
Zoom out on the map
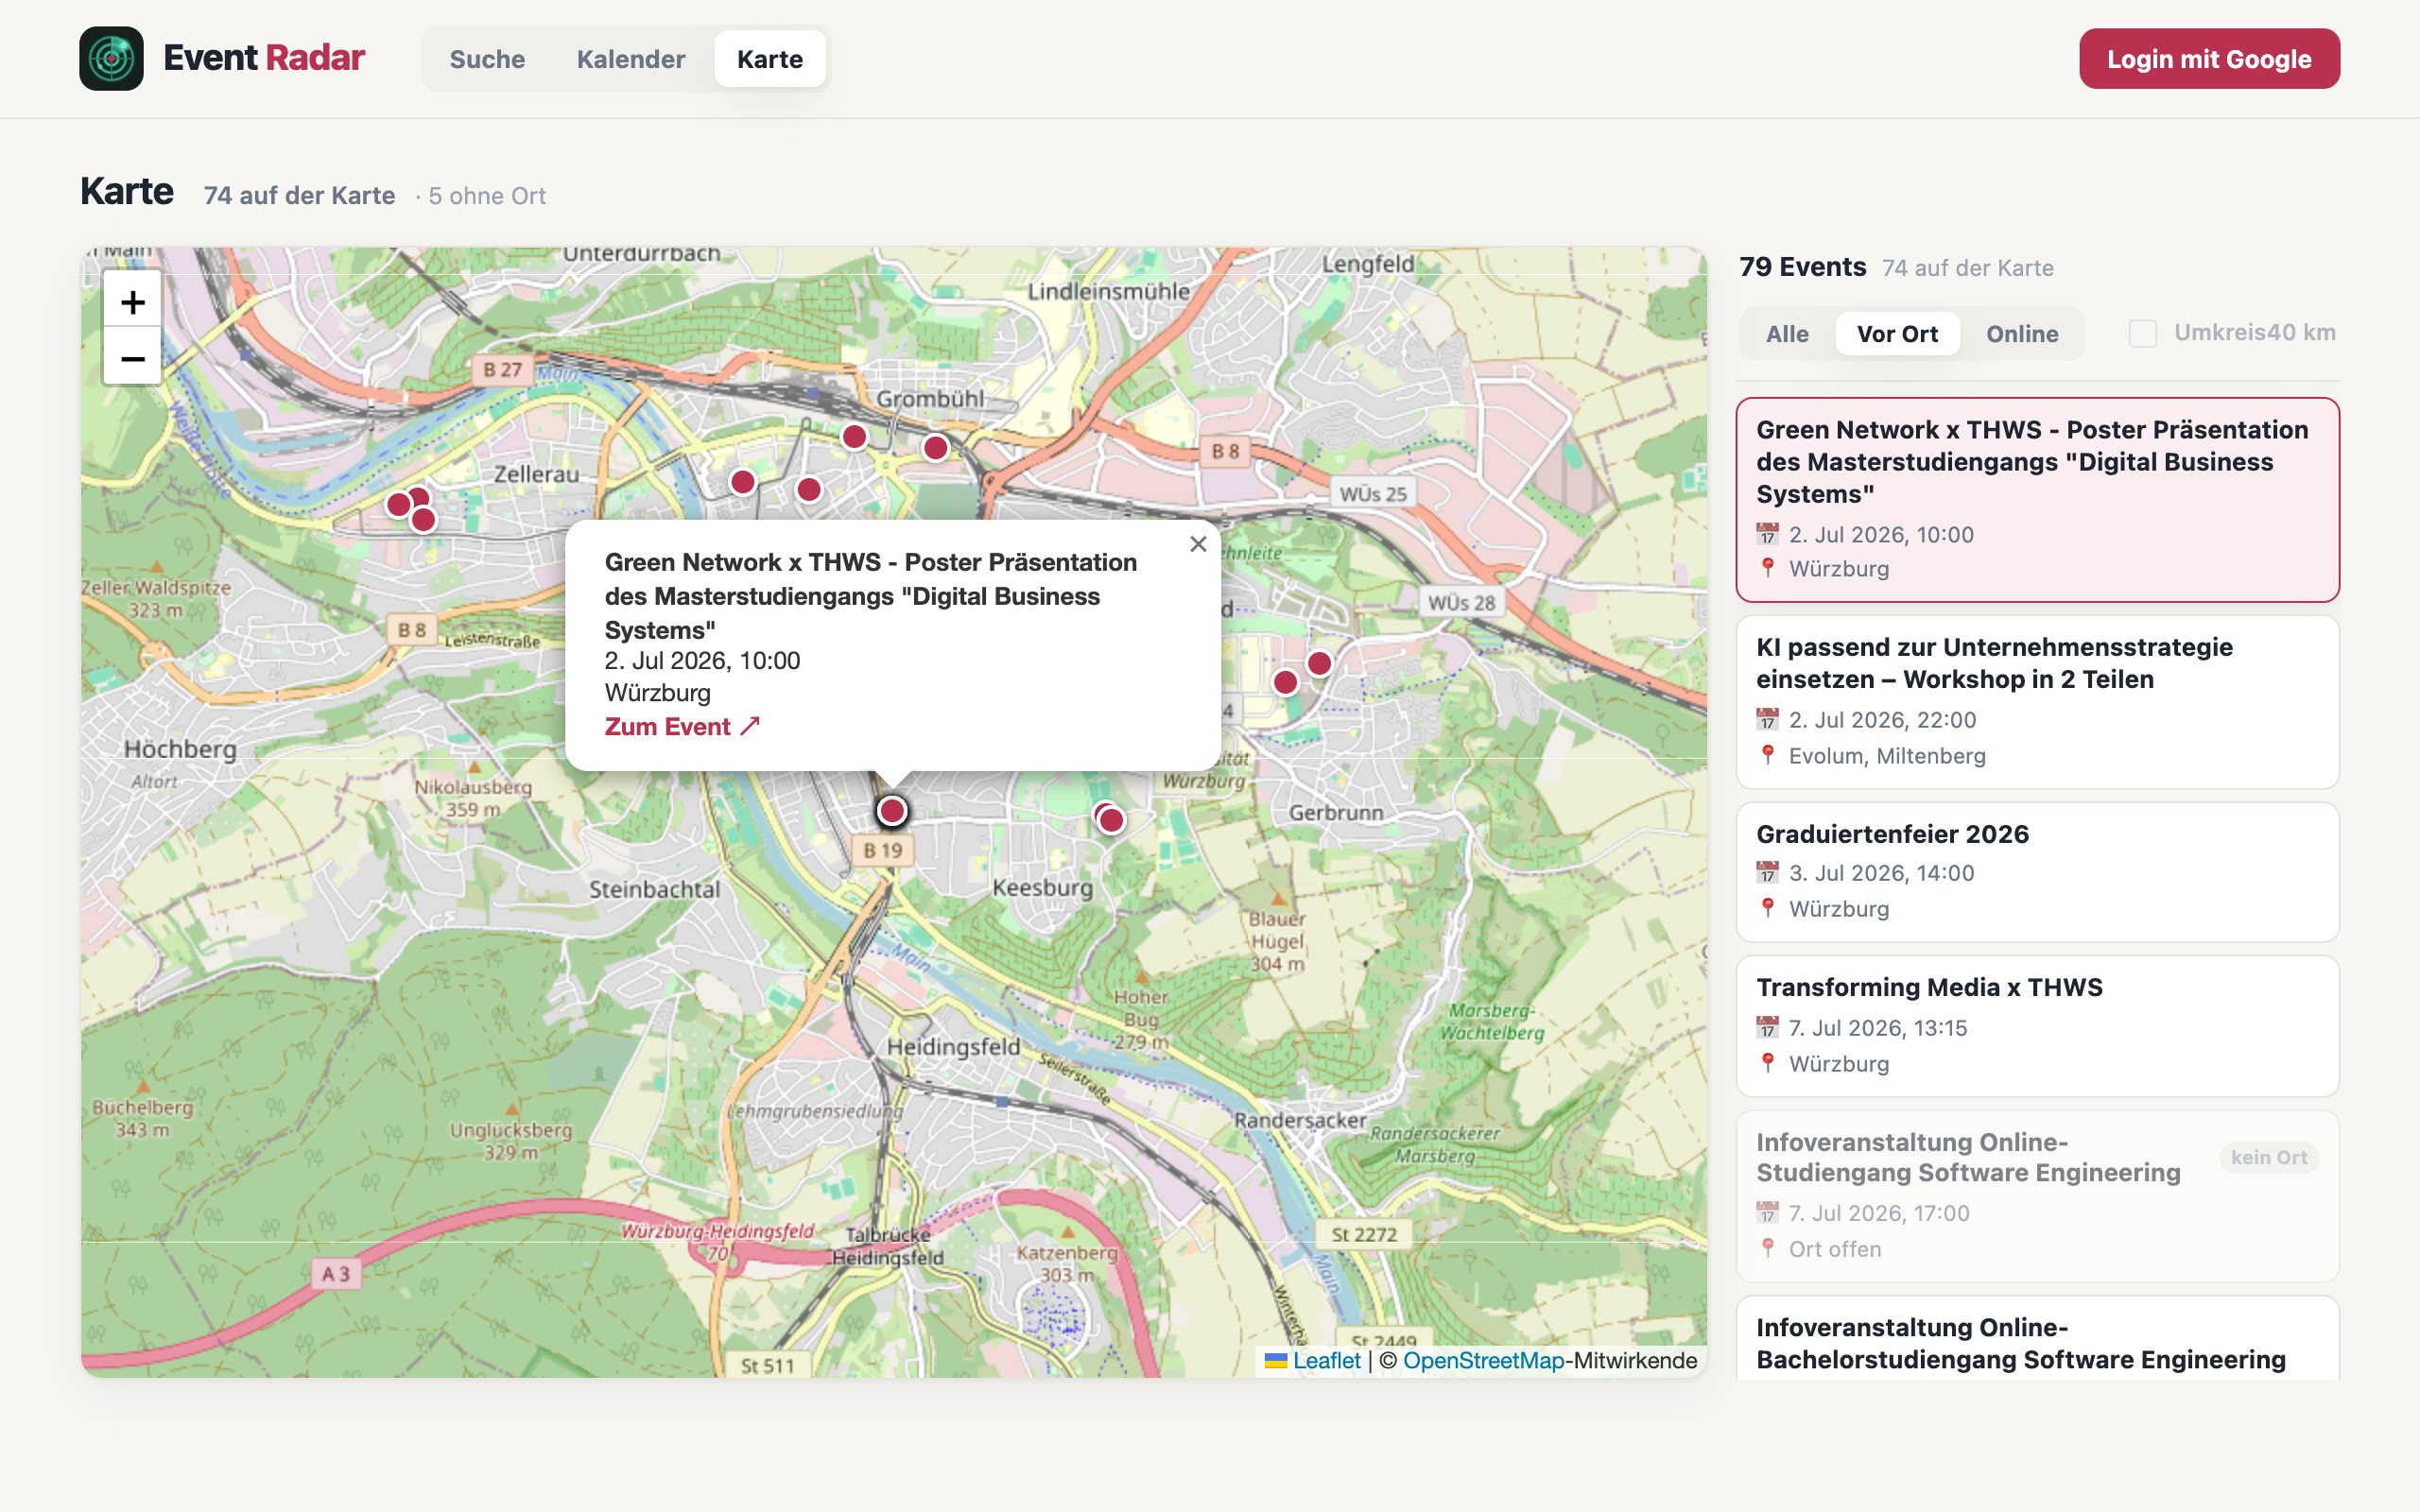pos(132,357)
